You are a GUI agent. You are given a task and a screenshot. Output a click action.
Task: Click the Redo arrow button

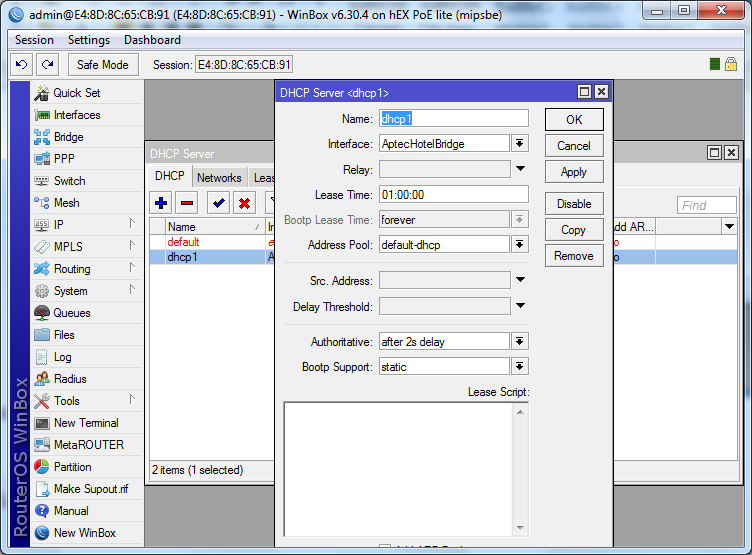pyautogui.click(x=47, y=64)
